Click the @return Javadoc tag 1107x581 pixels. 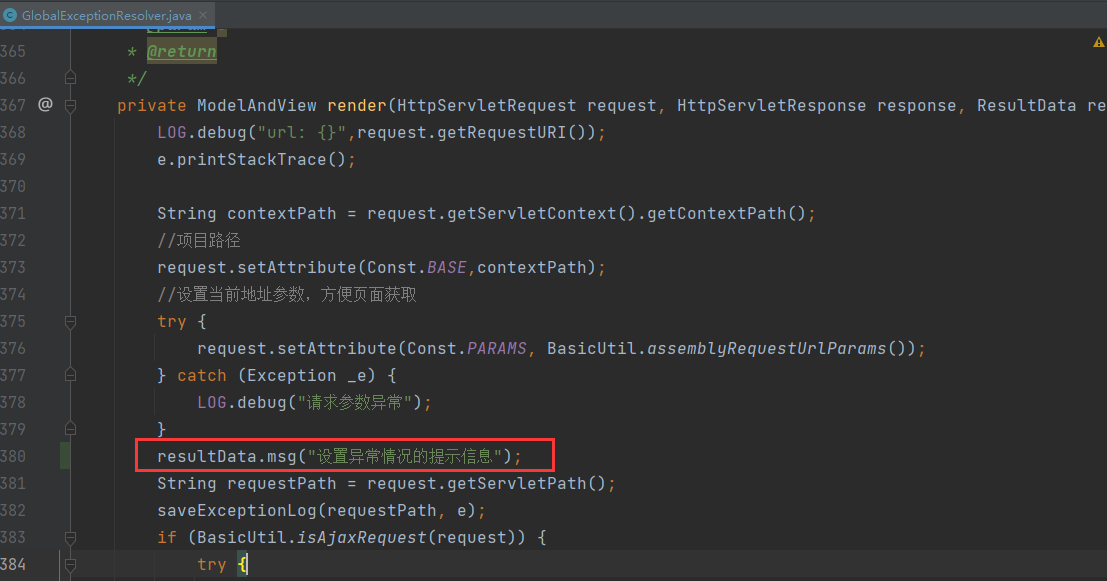(x=181, y=51)
